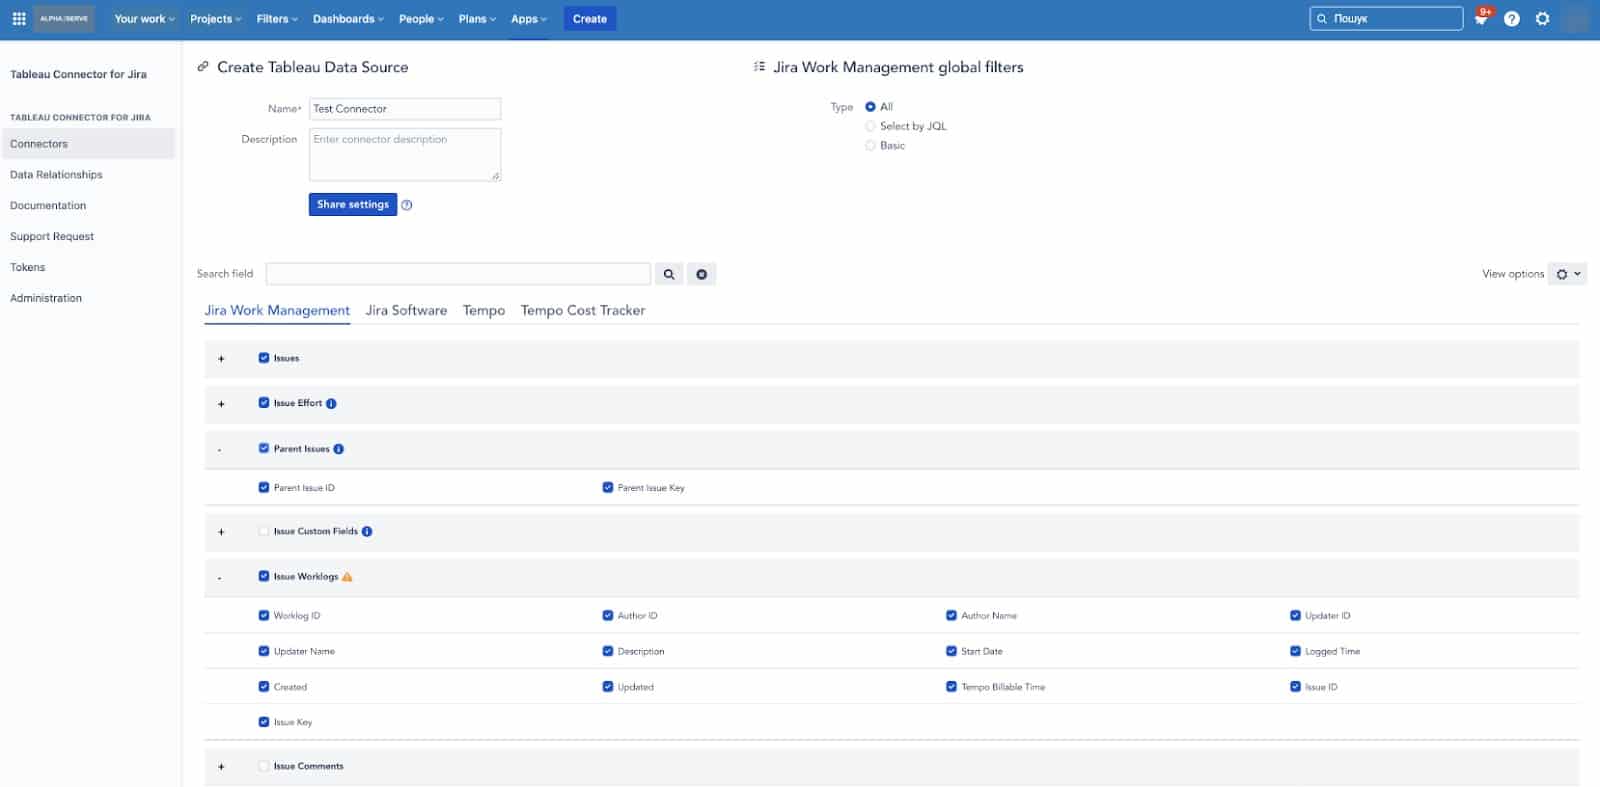
Task: Open Connectors in the sidebar
Action: click(88, 144)
